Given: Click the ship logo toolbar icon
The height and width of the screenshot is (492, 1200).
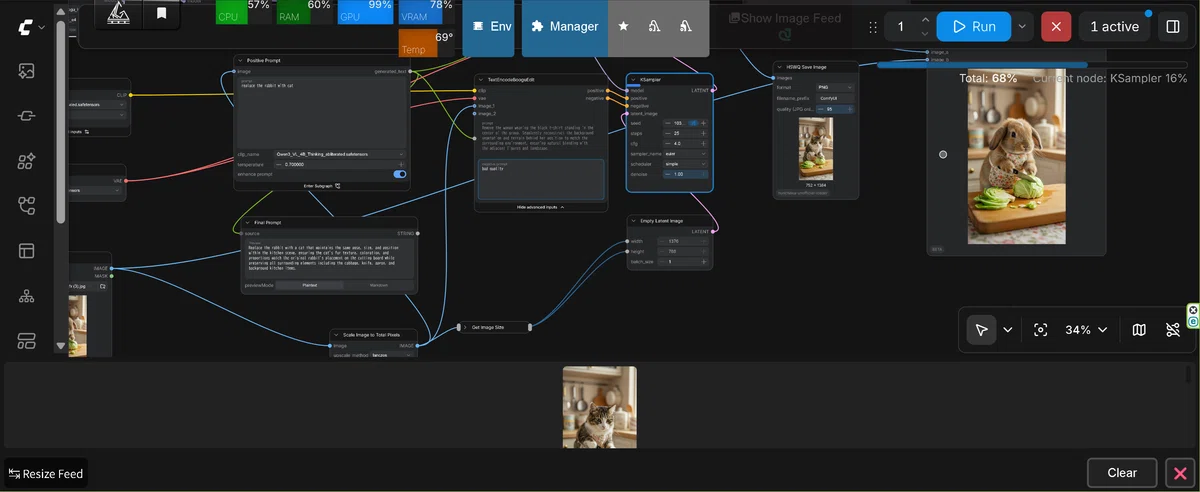Looking at the screenshot, I should tap(119, 13).
